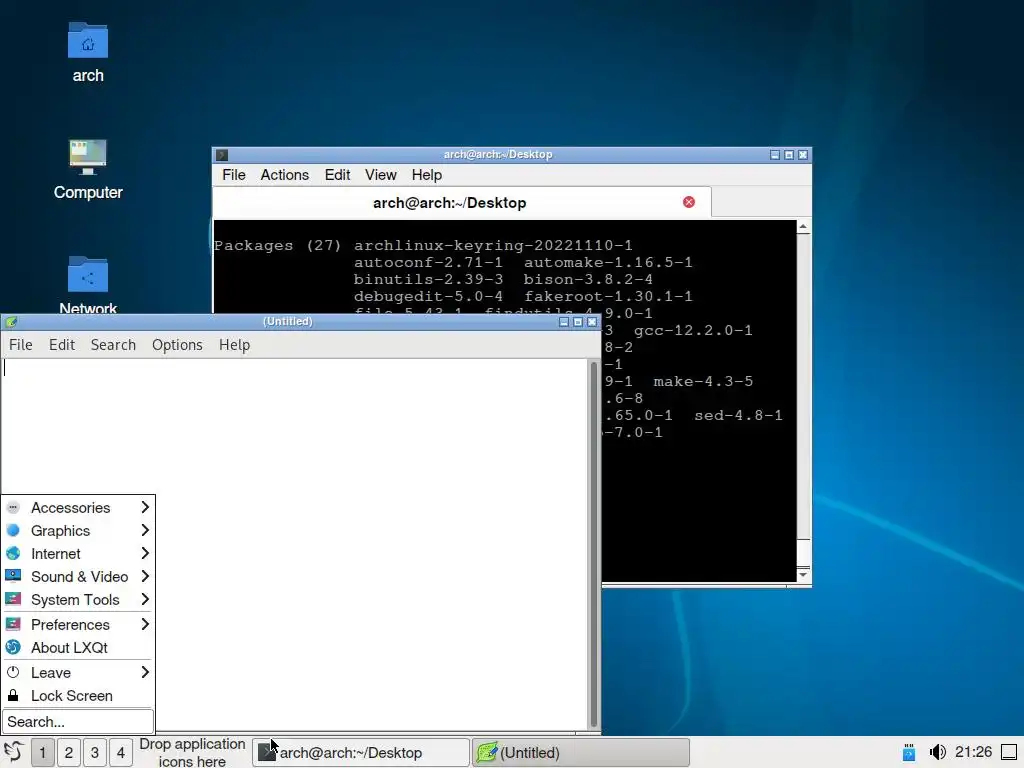Viewport: 1024px width, 768px height.
Task: Open the text editor File menu
Action: coord(21,345)
